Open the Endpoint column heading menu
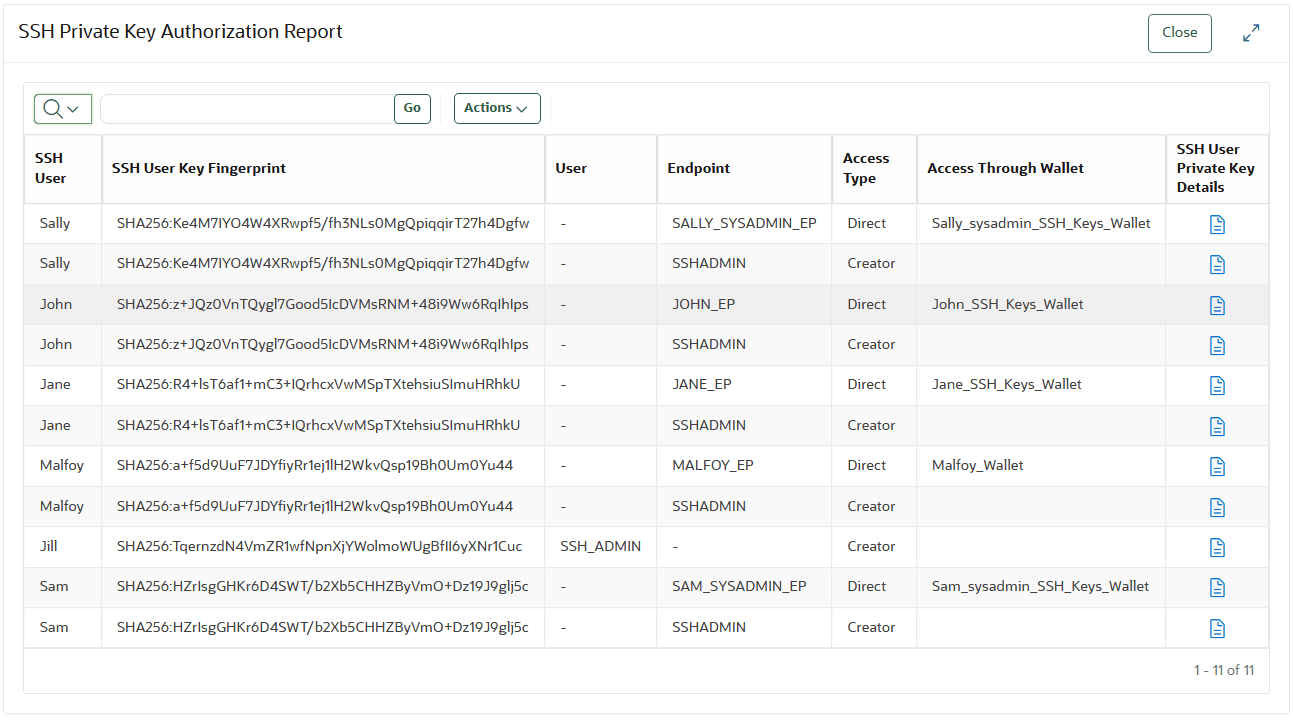Viewport: 1294px width, 720px height. click(697, 168)
